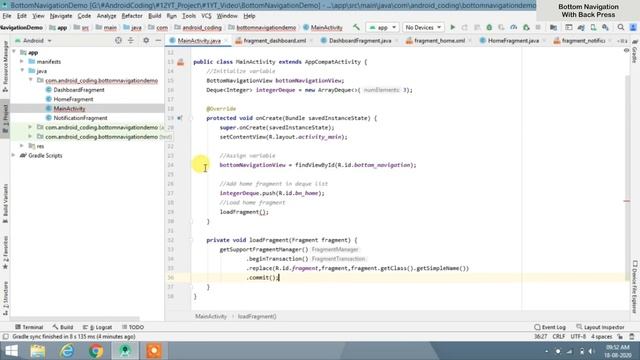Click the inspection eye icon atop the editor
Viewport: 640px width, 360px height.
[626, 51]
